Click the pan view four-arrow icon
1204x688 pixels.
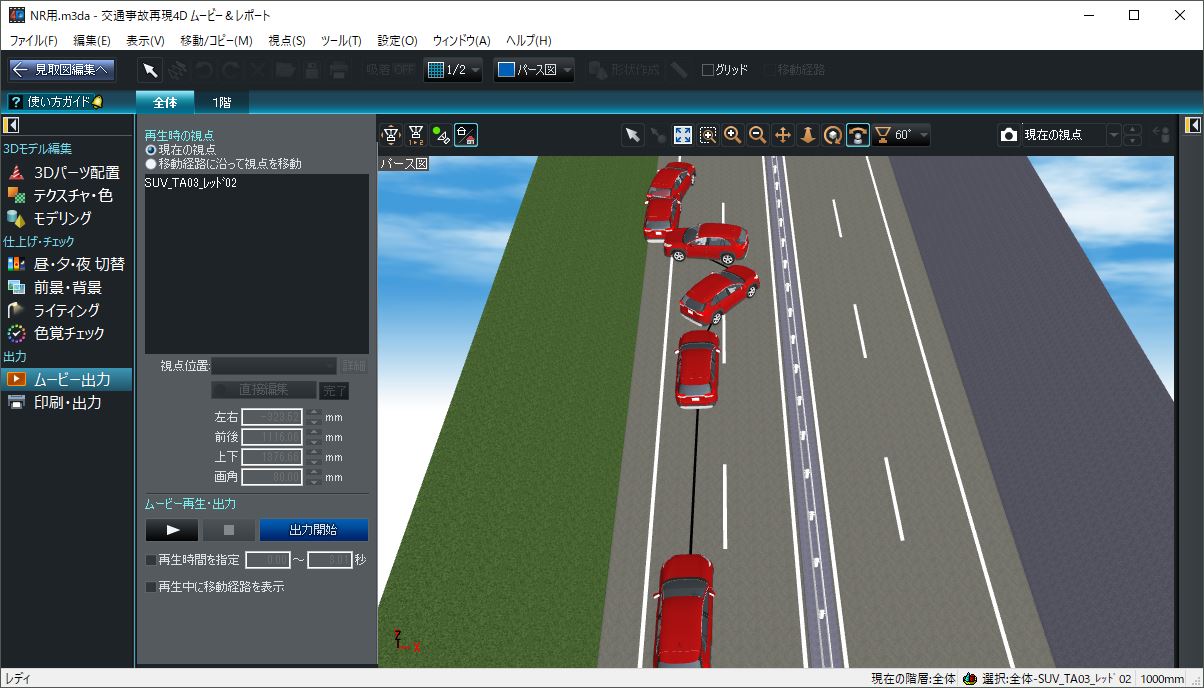[783, 135]
